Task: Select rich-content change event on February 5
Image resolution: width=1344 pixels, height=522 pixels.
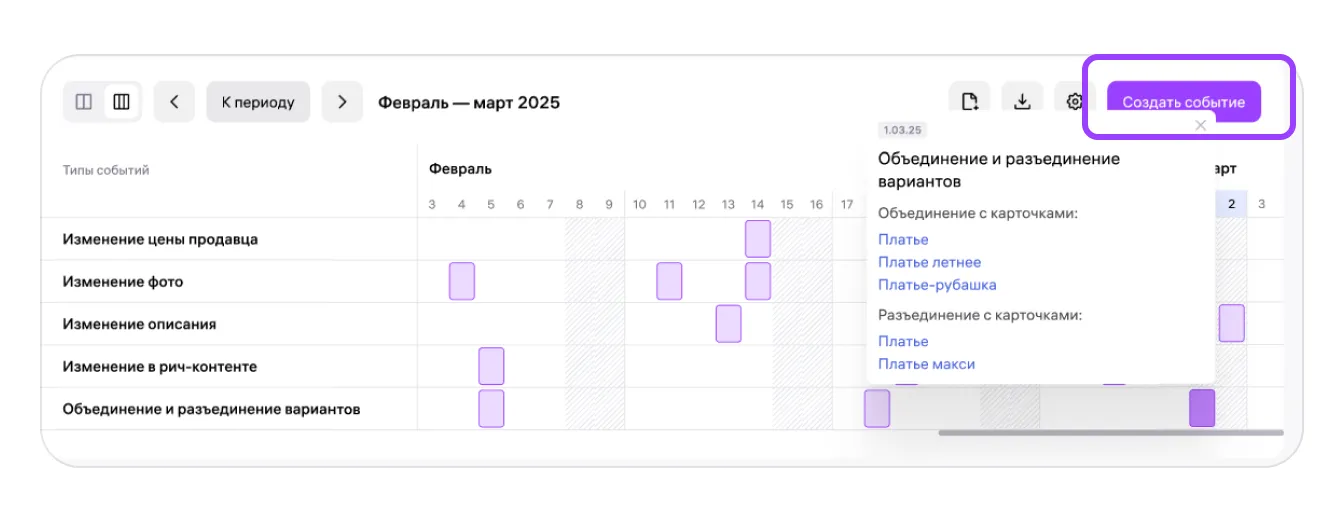Action: 491,366
